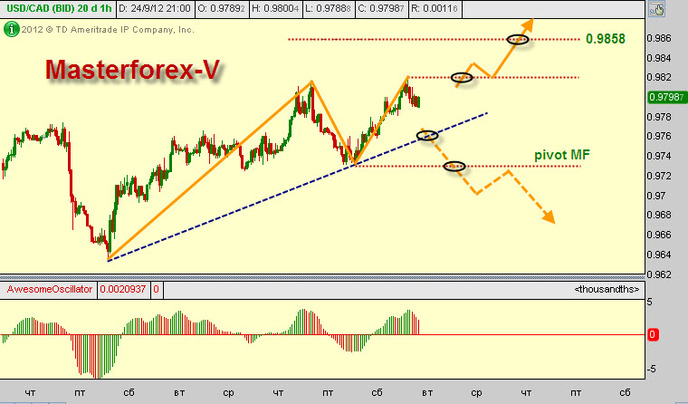The height and width of the screenshot is (404, 688).
Task: Click the Range value R: 0.0011
Action: click(434, 9)
